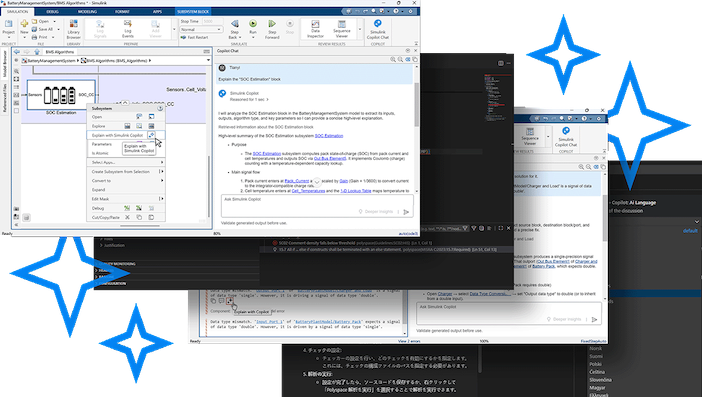Switch to the Debug ribbon tab
702x397 pixels.
click(52, 12)
